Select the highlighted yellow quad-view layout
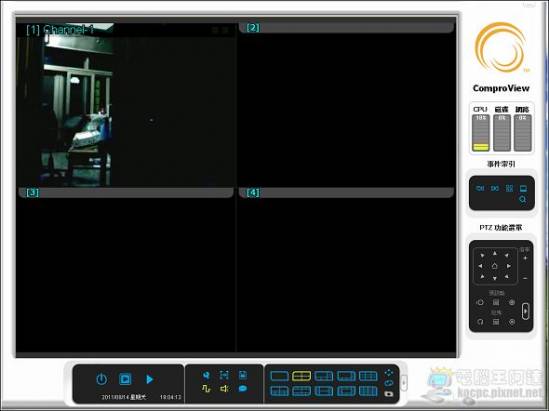549x411 pixels. click(301, 376)
